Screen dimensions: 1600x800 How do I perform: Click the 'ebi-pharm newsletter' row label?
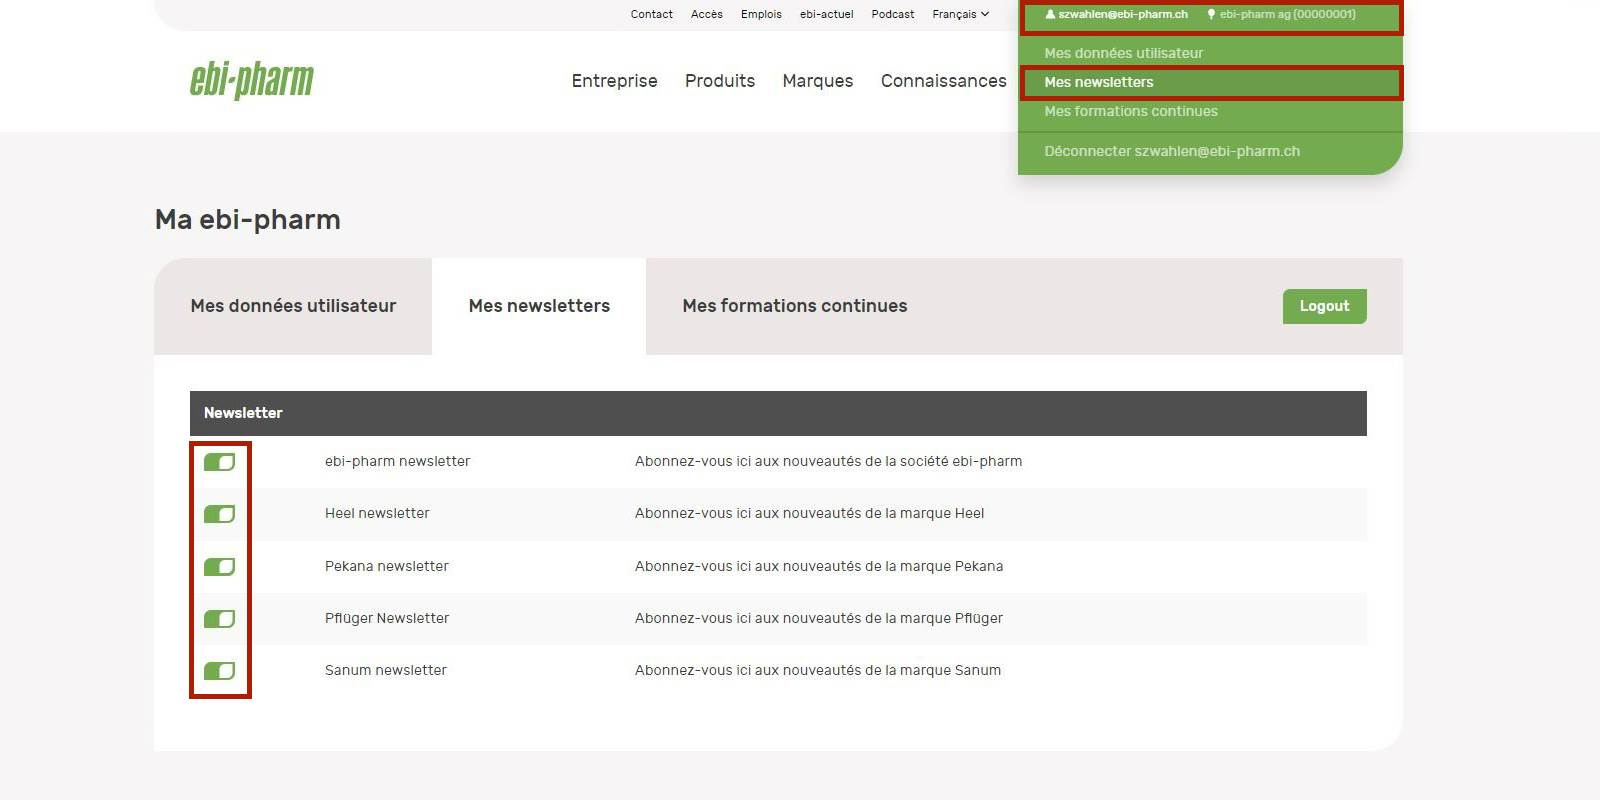pos(397,461)
